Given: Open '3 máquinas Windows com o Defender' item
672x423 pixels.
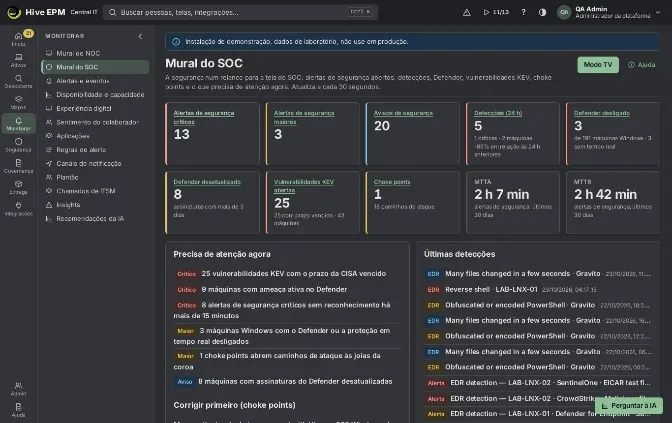Looking at the screenshot, I should click(282, 336).
